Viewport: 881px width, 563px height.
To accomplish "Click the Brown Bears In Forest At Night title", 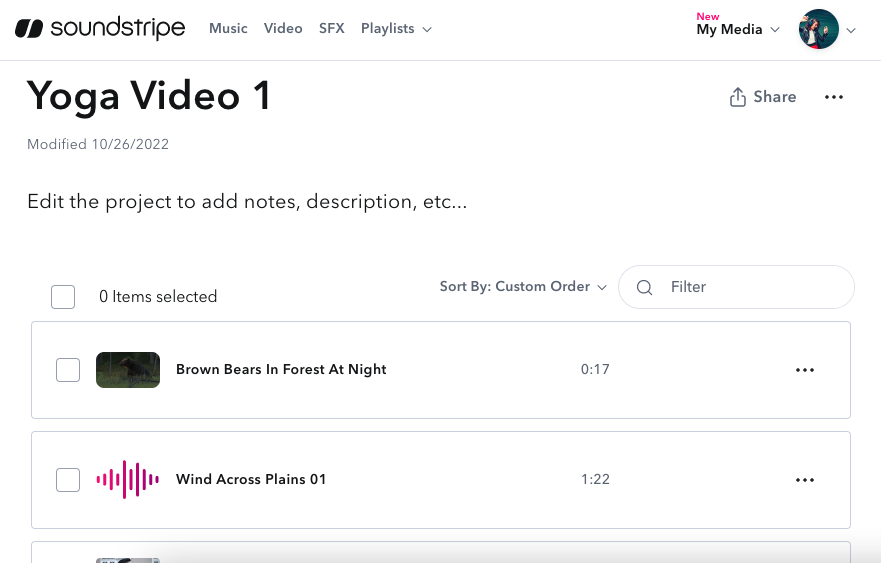I will point(281,370).
